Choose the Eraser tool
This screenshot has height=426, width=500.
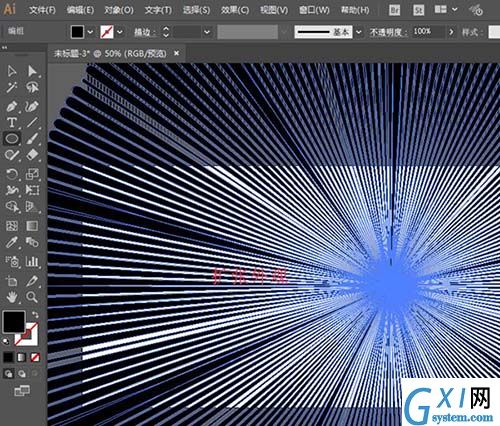[x=32, y=154]
